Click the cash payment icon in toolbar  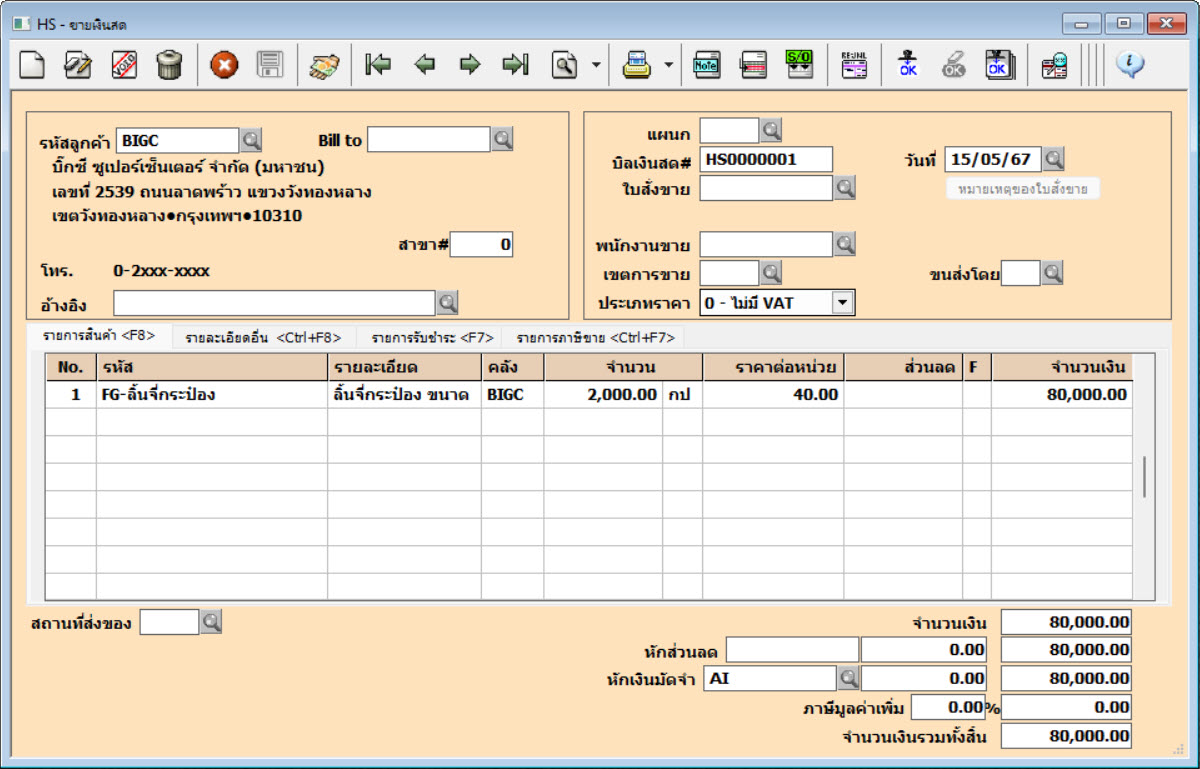[x=324, y=65]
